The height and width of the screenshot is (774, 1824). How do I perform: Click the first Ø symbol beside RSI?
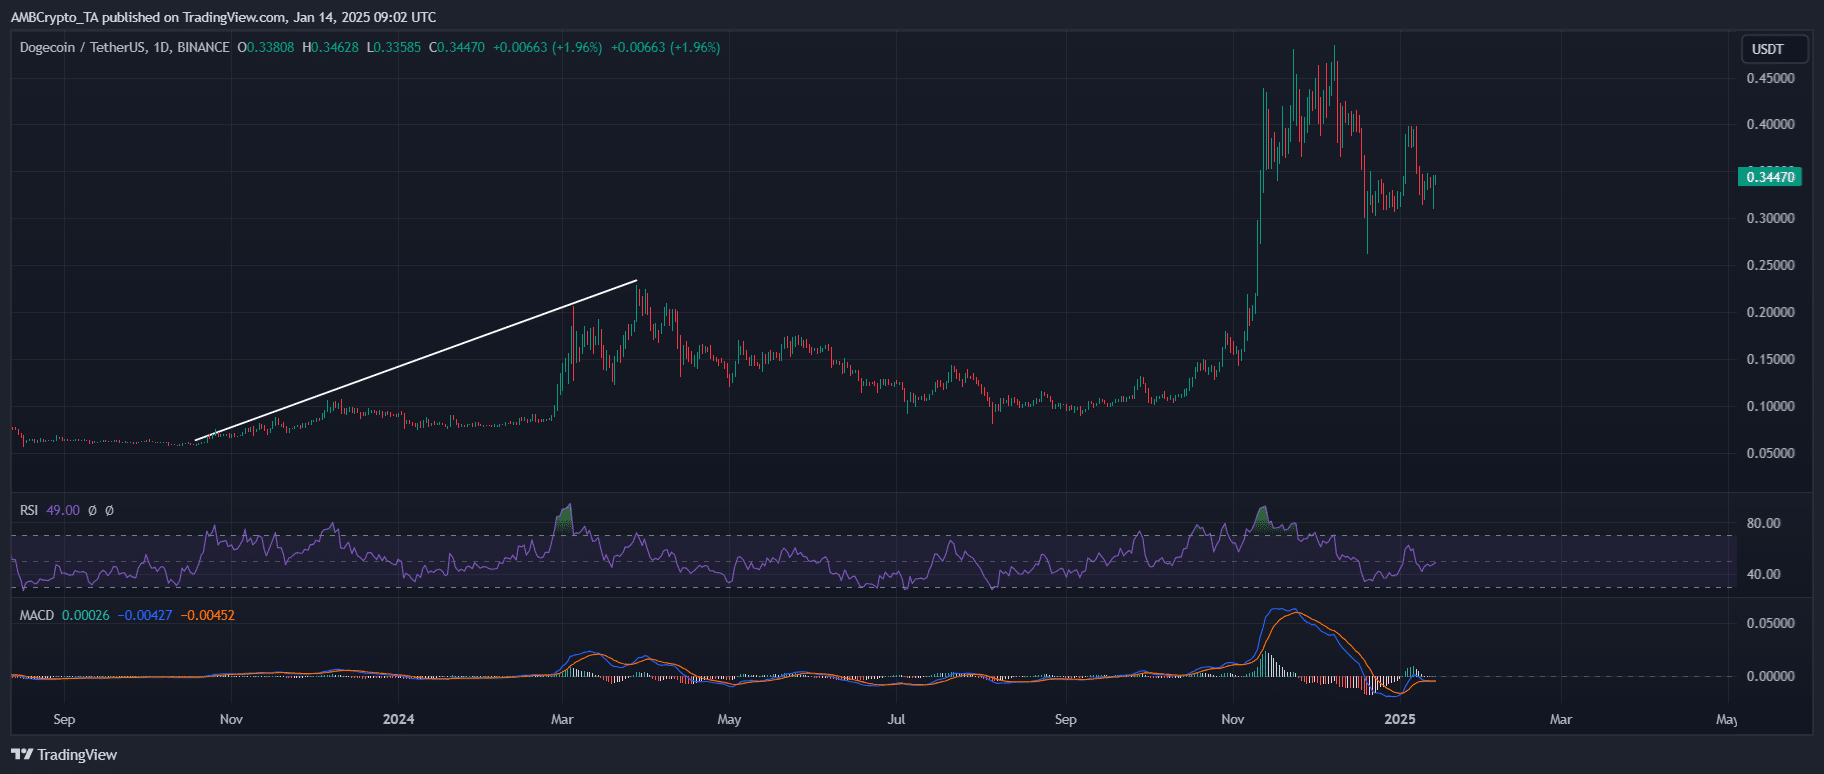(x=93, y=510)
